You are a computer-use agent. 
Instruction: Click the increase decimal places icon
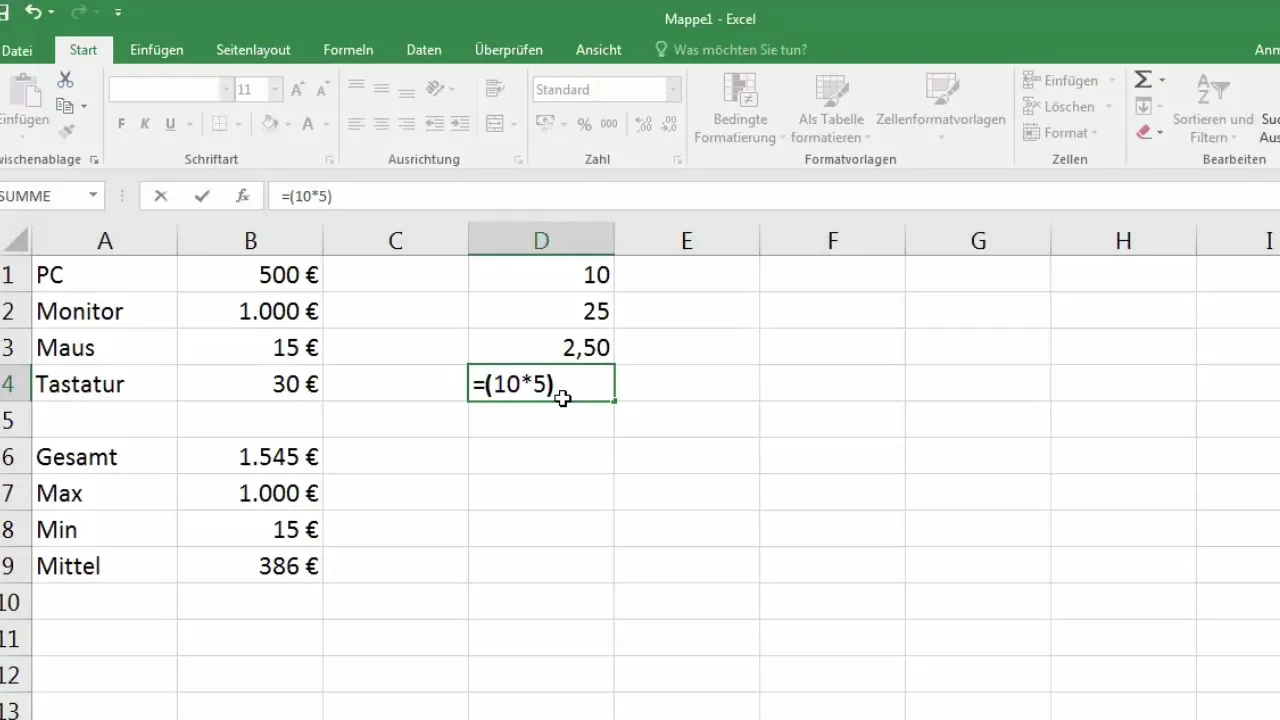[643, 124]
